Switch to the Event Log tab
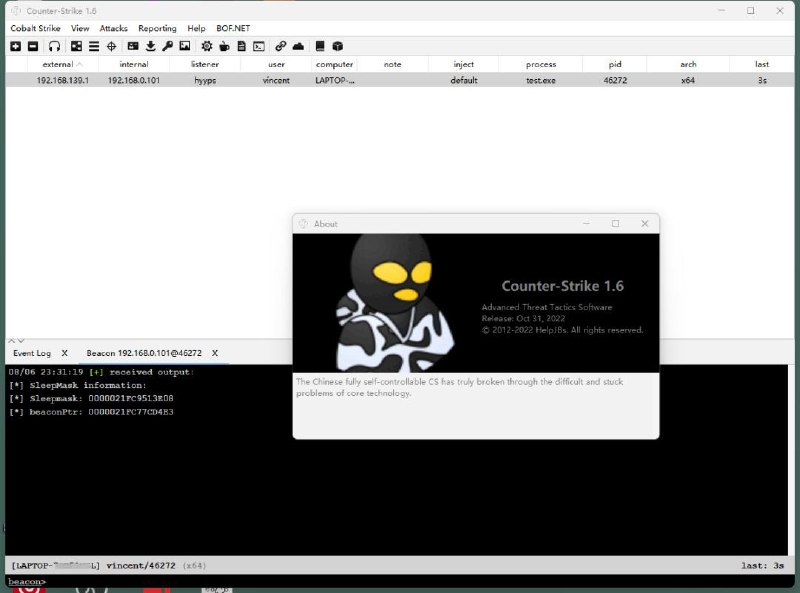The image size is (800, 593). point(32,353)
